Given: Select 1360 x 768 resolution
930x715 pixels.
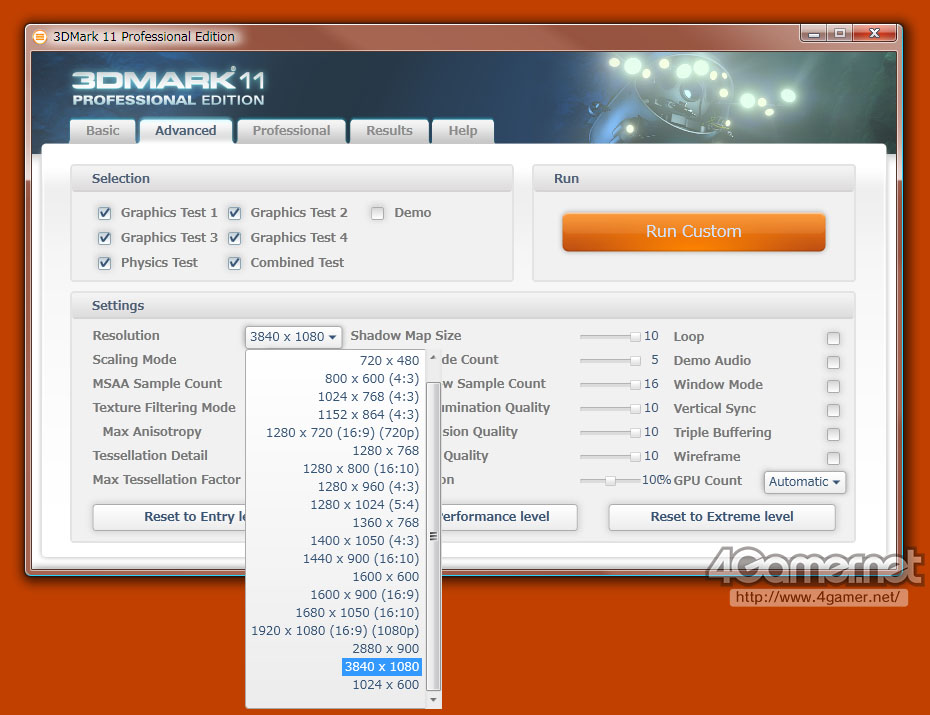Looking at the screenshot, I should coord(386,523).
